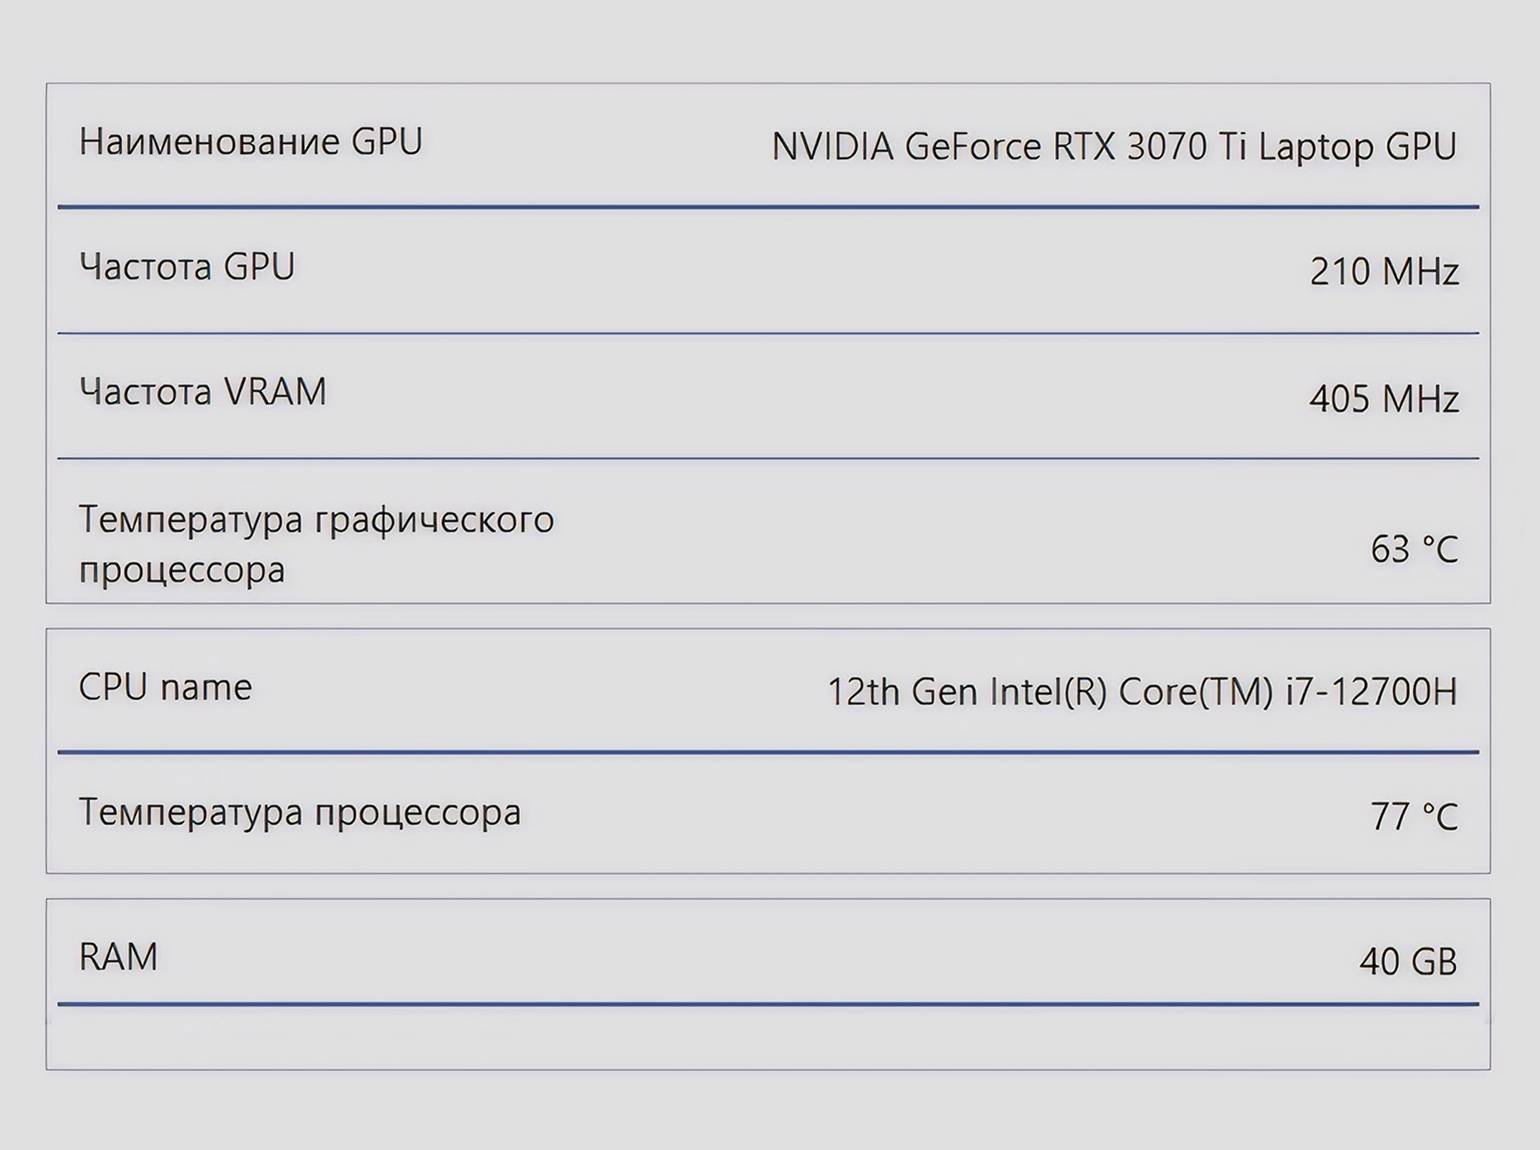Select the 63 °C GPU temperature value
The image size is (1540, 1150).
[1414, 549]
